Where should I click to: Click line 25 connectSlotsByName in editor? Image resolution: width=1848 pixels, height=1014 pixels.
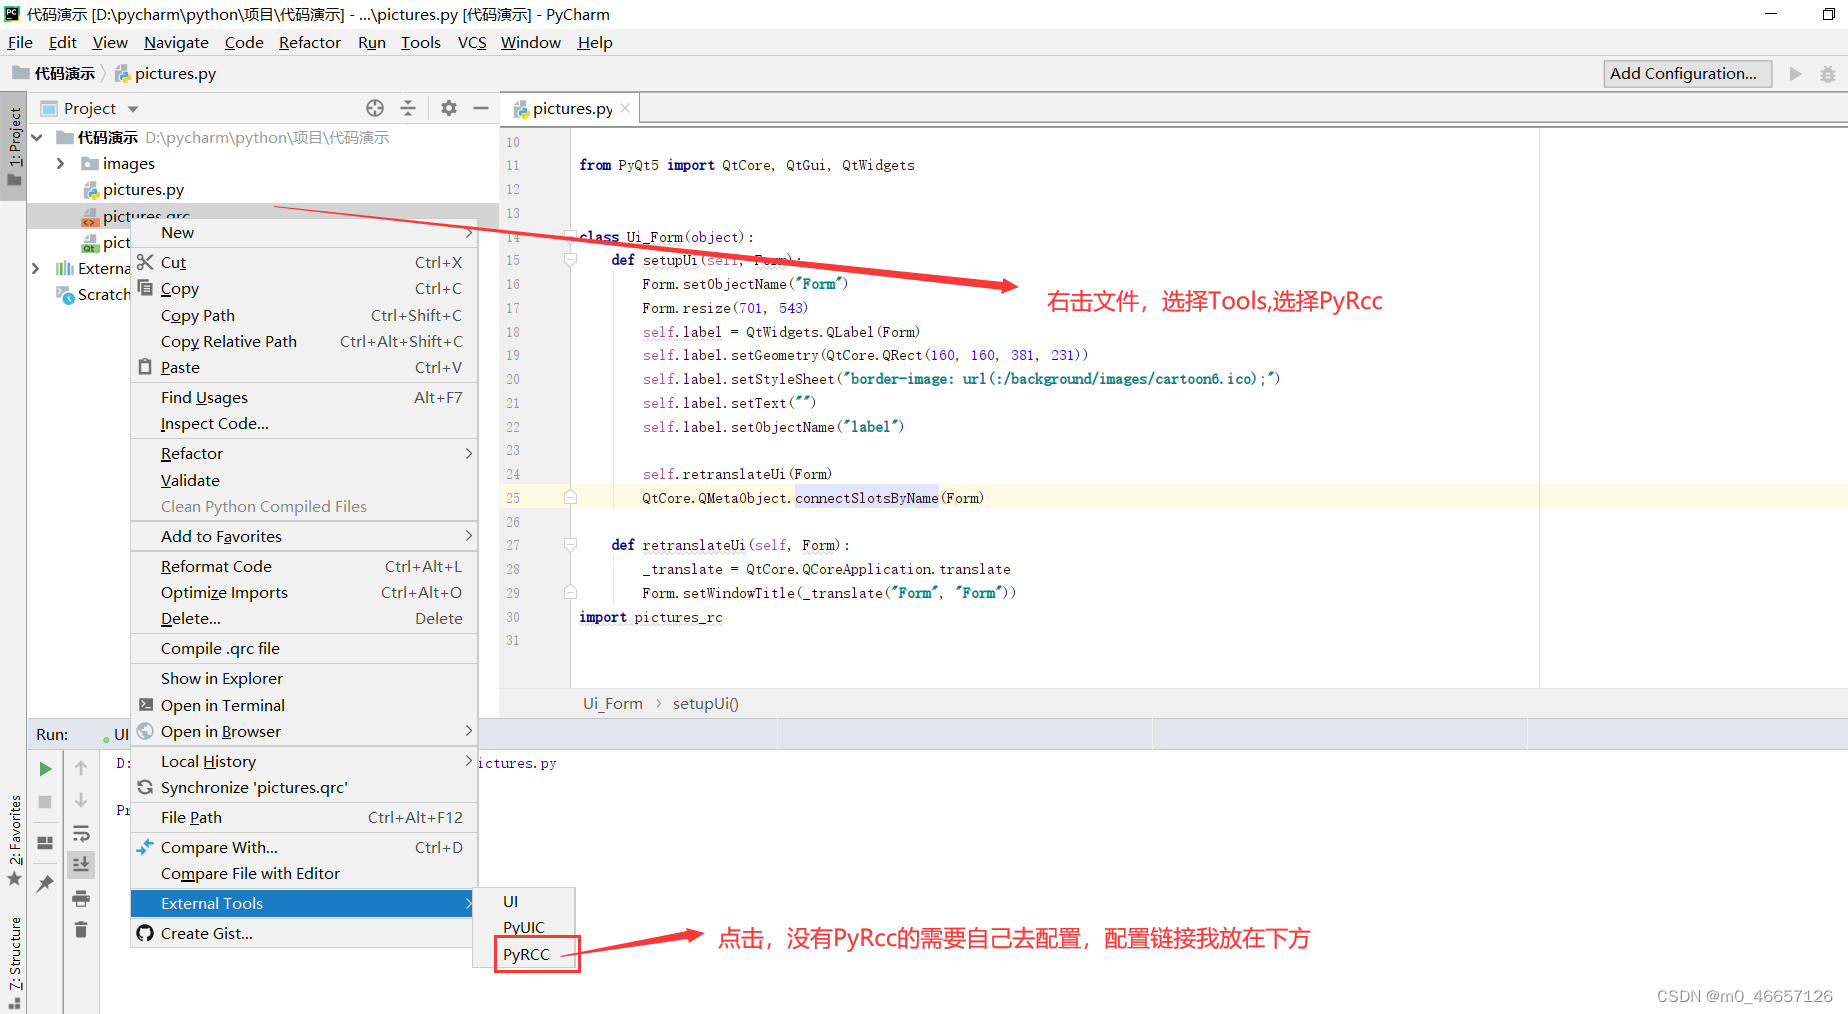click(866, 498)
